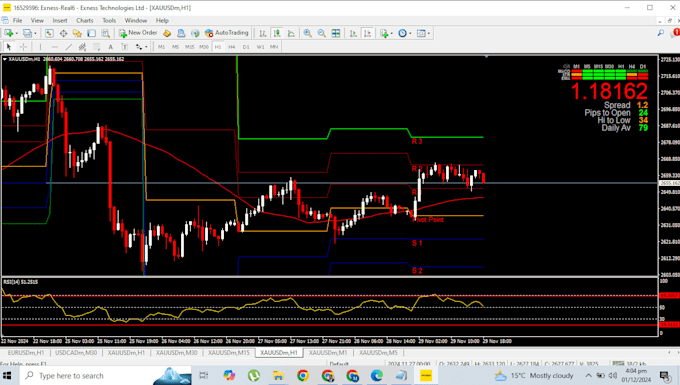This screenshot has height=385, width=680.
Task: Expand the Profiles dropdown arrow
Action: (x=35, y=33)
